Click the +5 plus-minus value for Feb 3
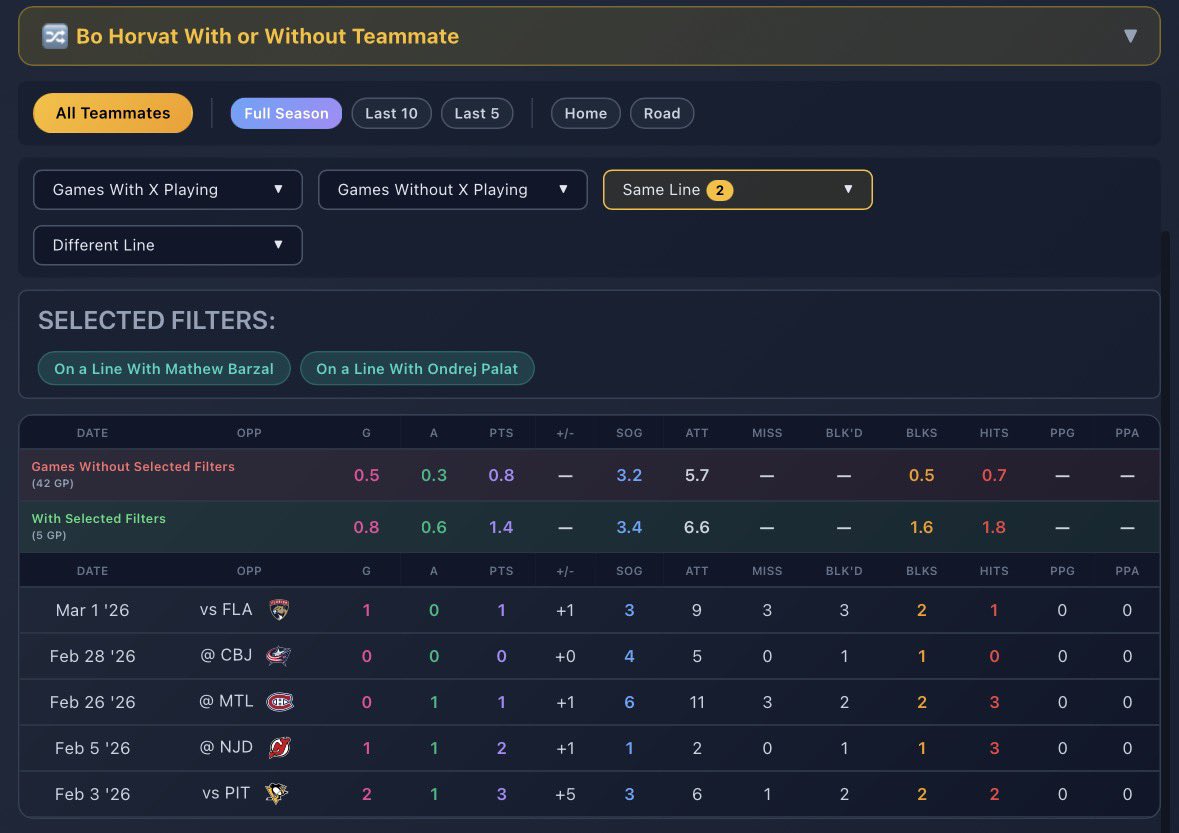The image size is (1179, 833). tap(565, 794)
